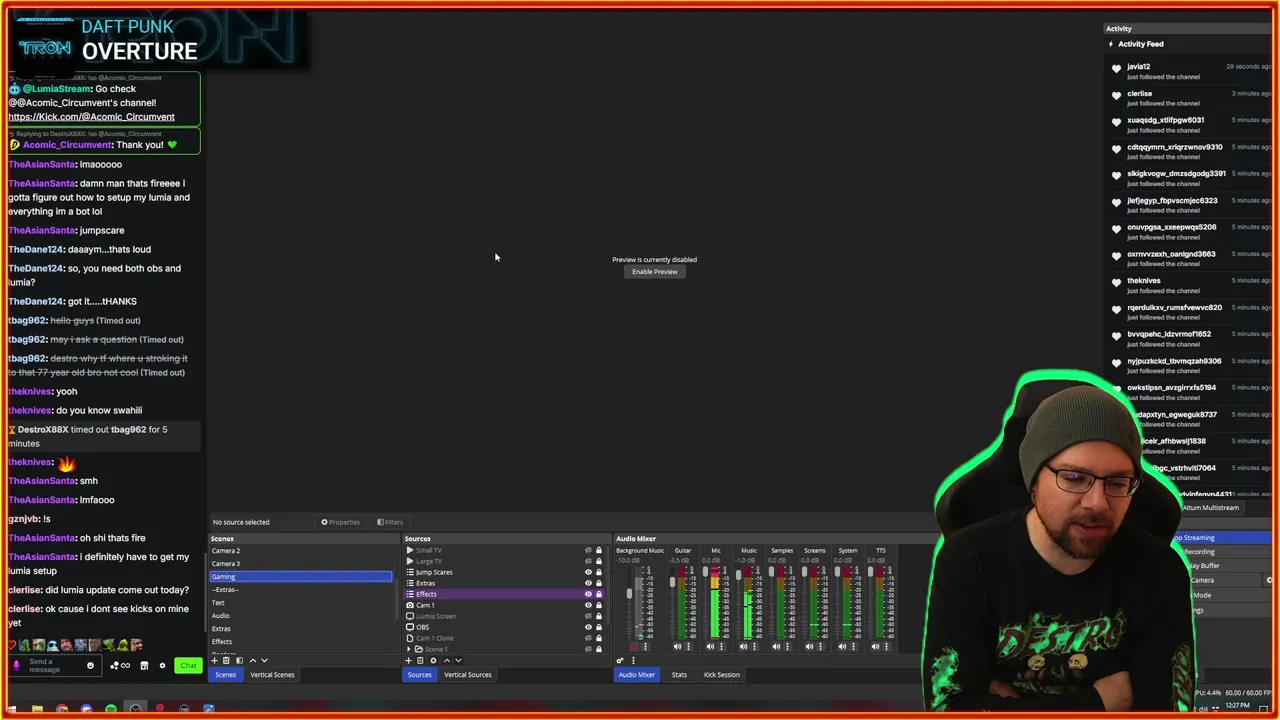Toggle visibility of Jump Scares source
The width and height of the screenshot is (1280, 720).
[x=588, y=572]
